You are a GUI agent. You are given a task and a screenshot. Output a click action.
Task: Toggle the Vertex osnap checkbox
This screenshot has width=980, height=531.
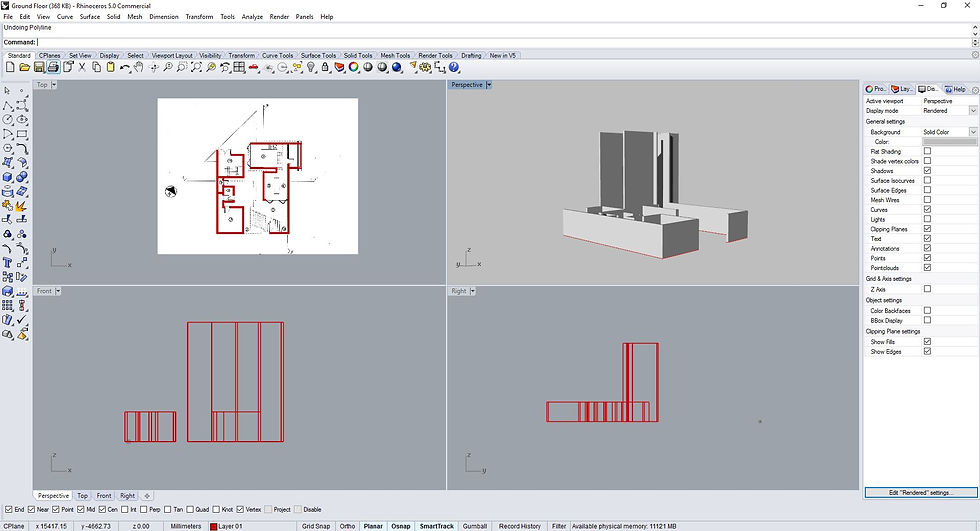point(240,509)
